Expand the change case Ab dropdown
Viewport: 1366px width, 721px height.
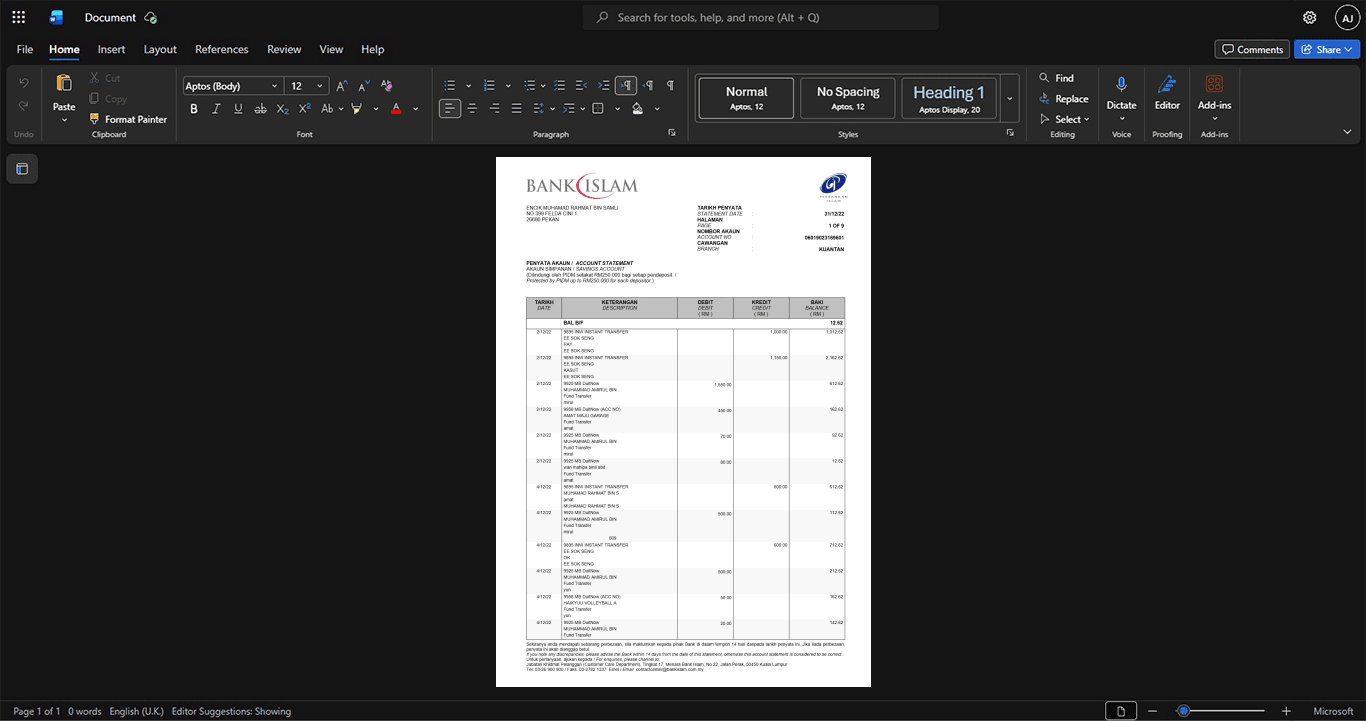(x=341, y=108)
